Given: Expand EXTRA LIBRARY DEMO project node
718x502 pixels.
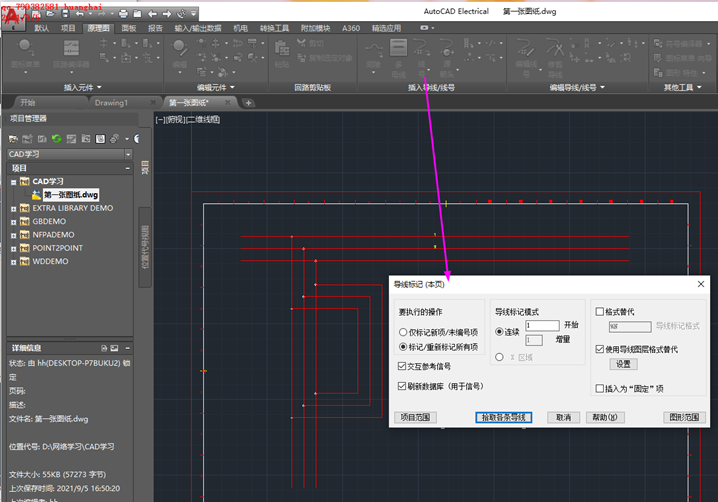Looking at the screenshot, I should (13, 209).
